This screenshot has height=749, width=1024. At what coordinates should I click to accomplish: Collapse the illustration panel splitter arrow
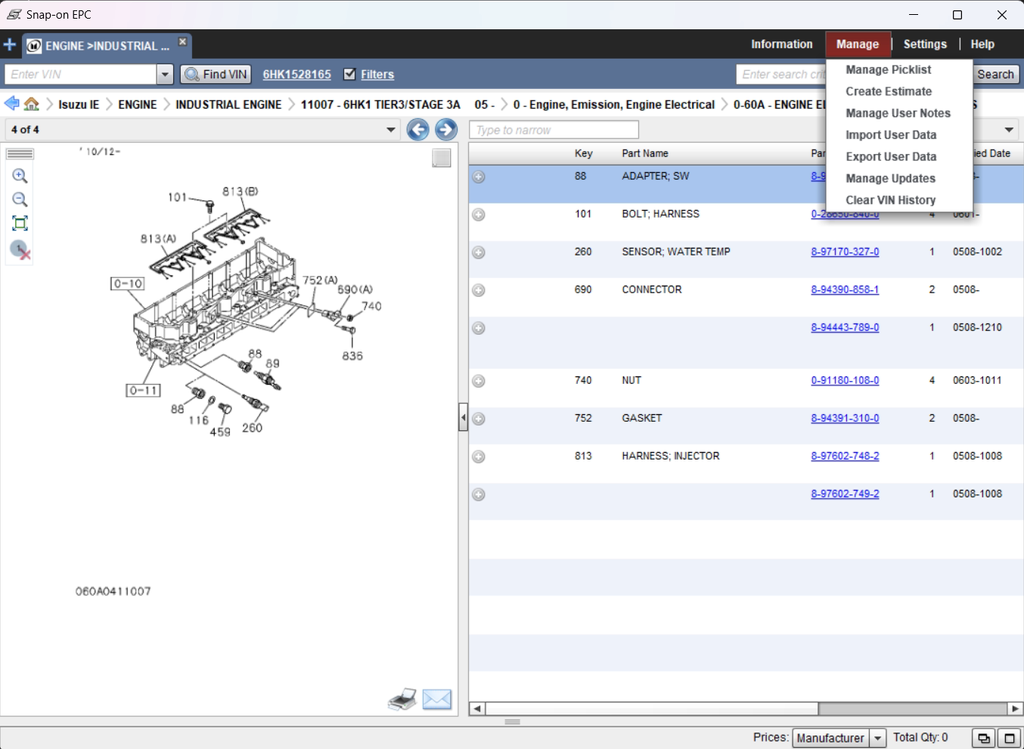463,417
